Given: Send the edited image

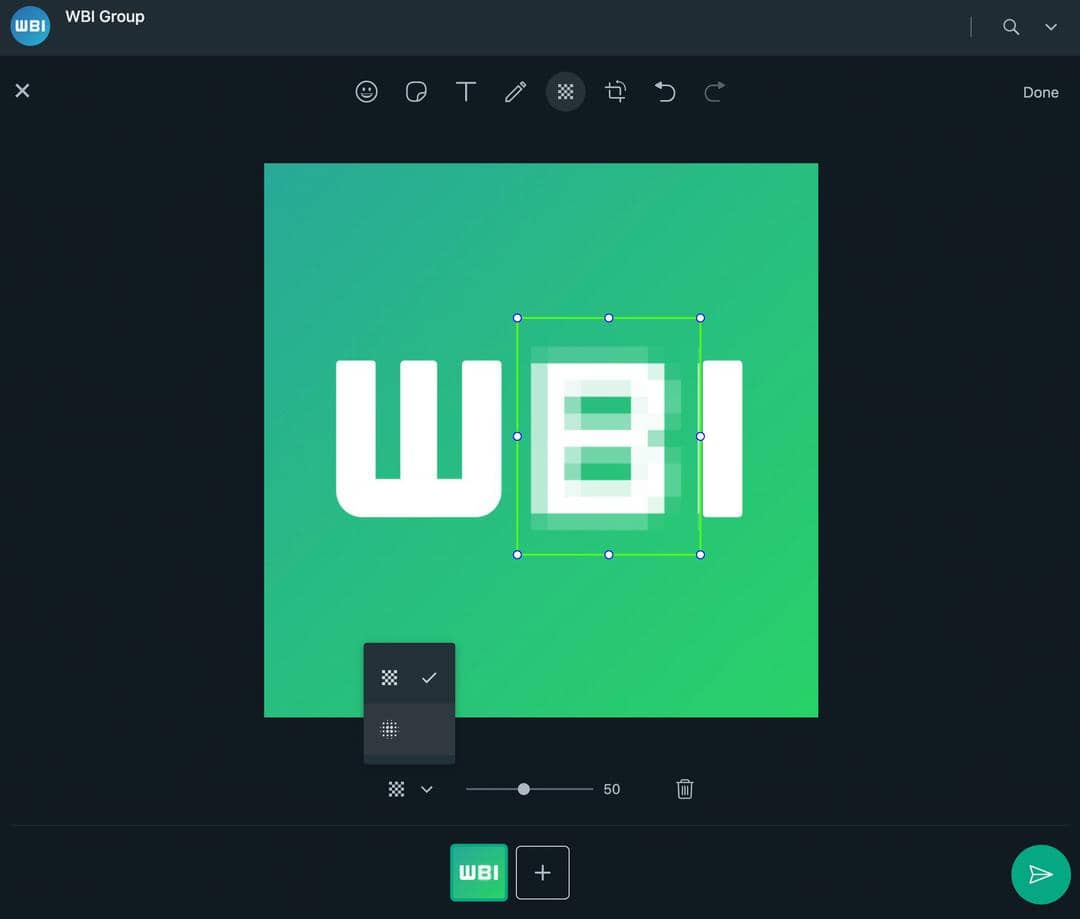Looking at the screenshot, I should tap(1041, 874).
